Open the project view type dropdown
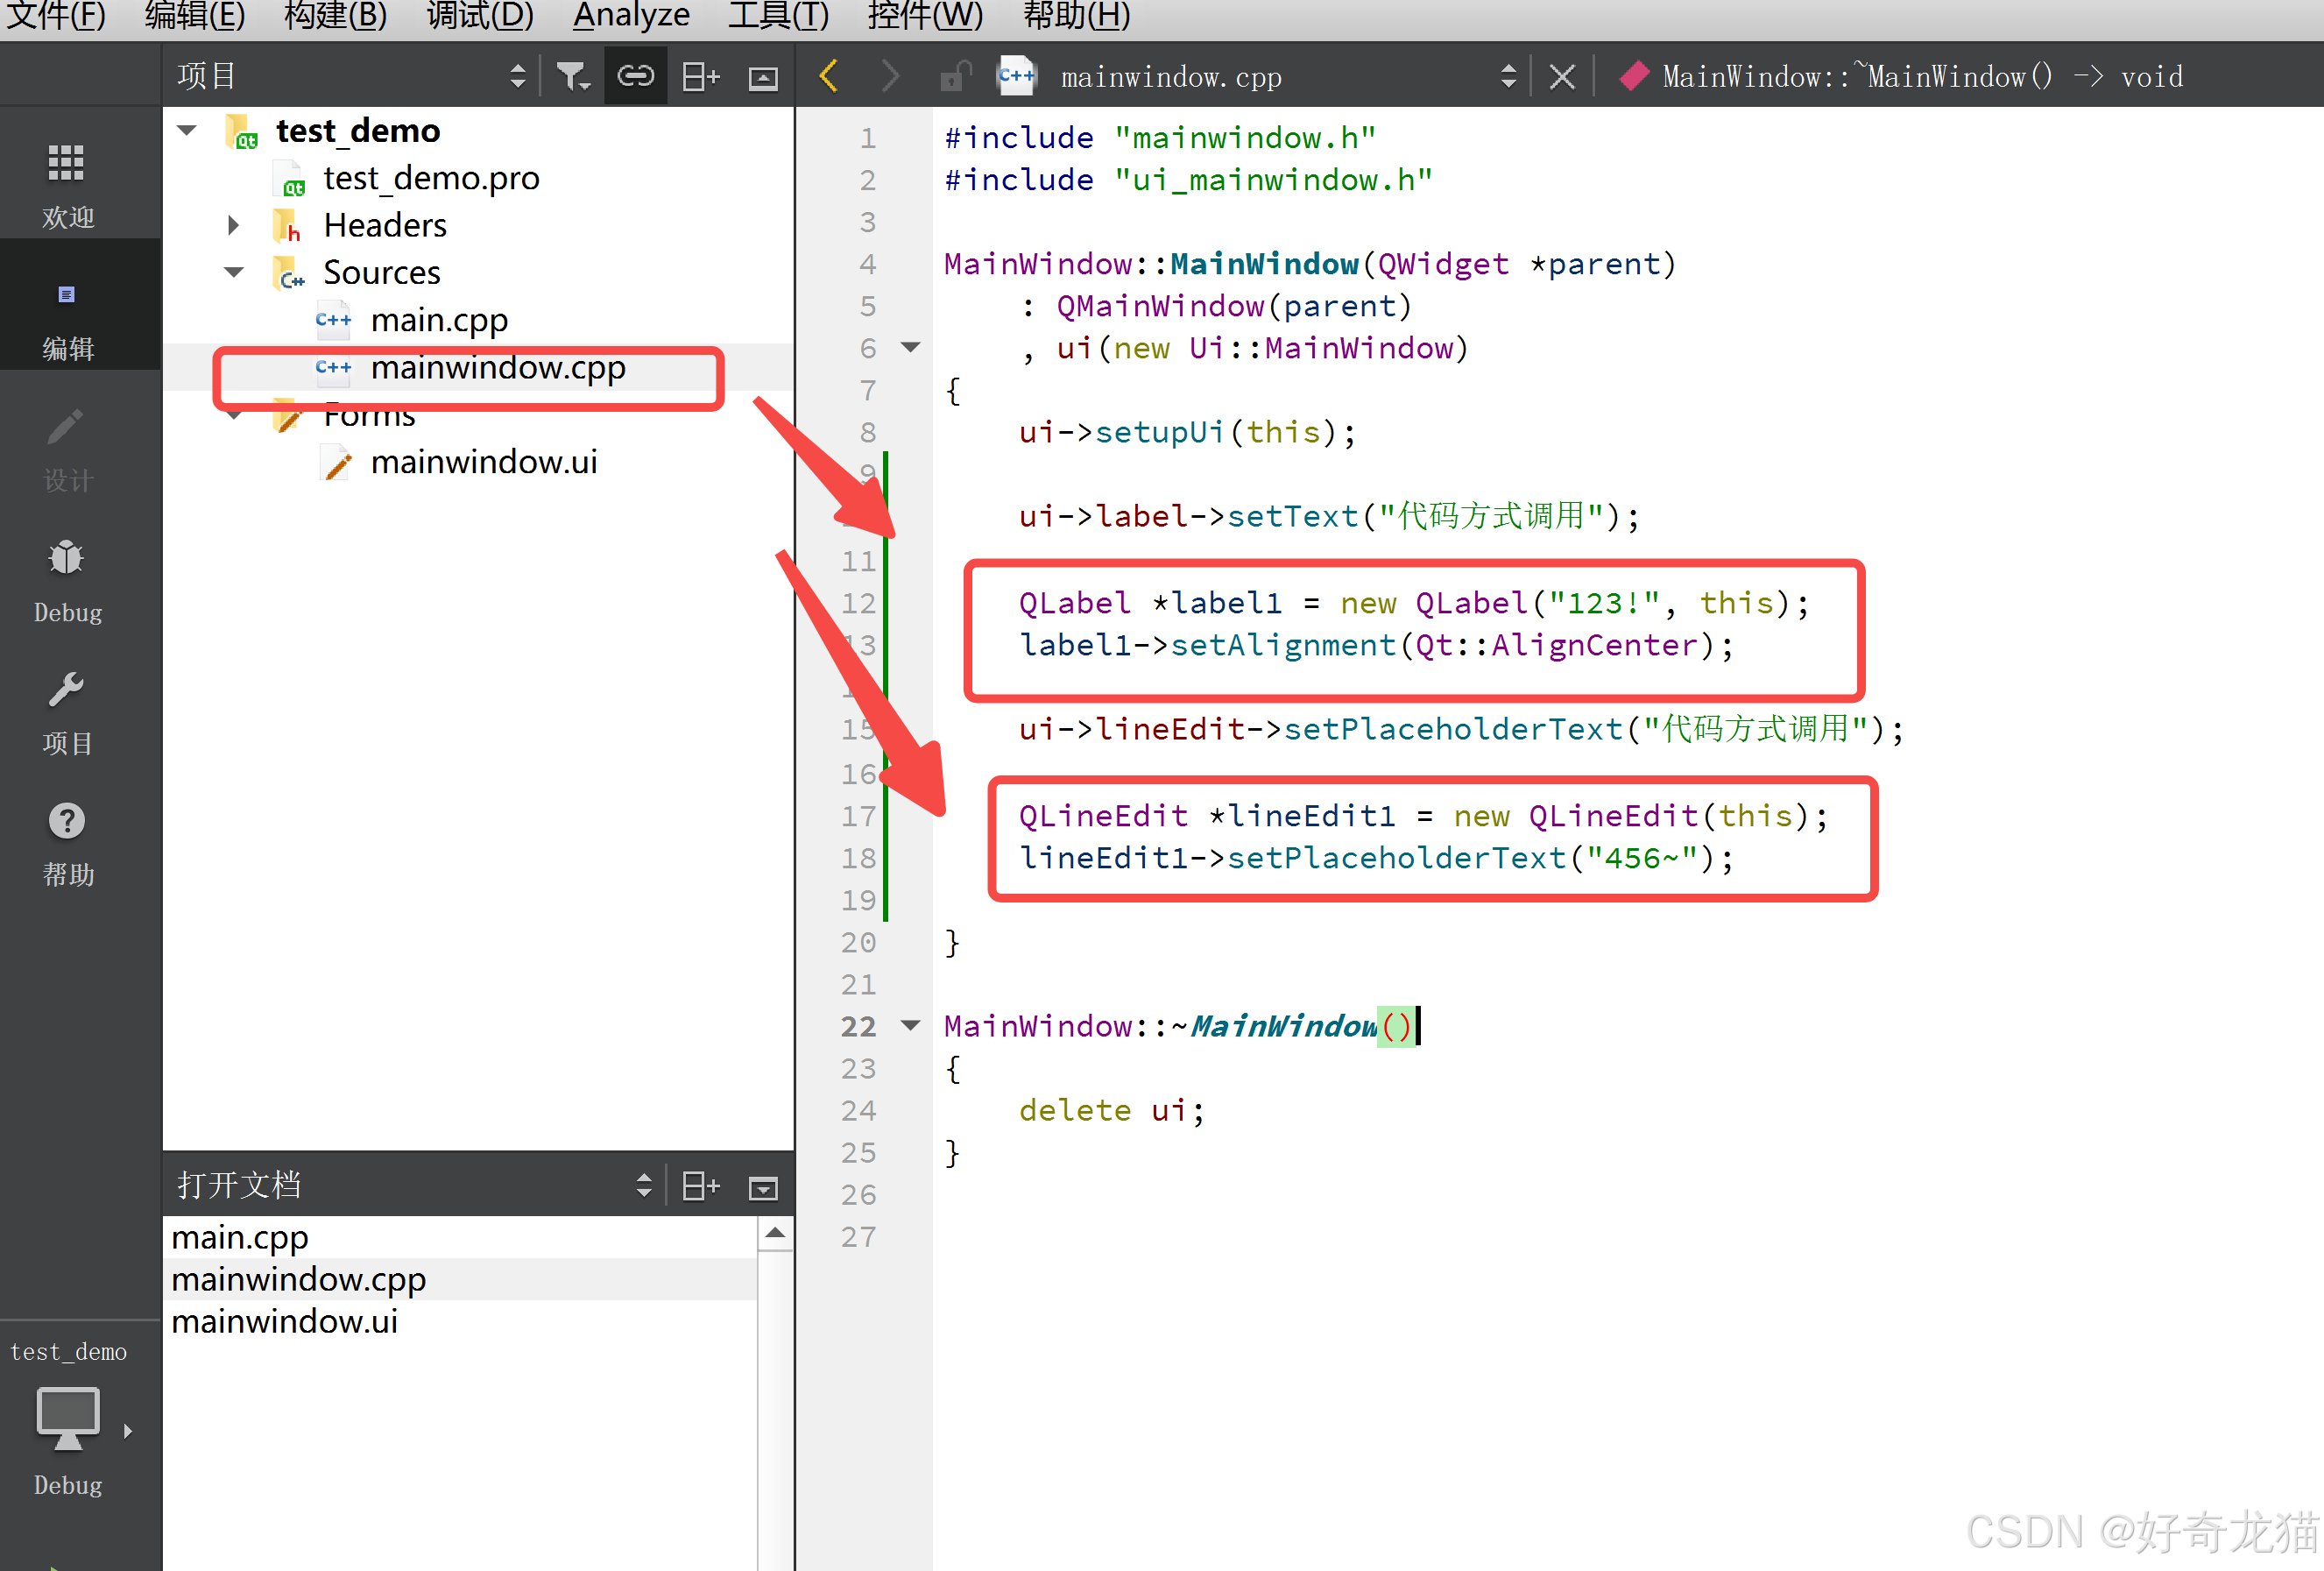The height and width of the screenshot is (1571, 2324). (517, 76)
